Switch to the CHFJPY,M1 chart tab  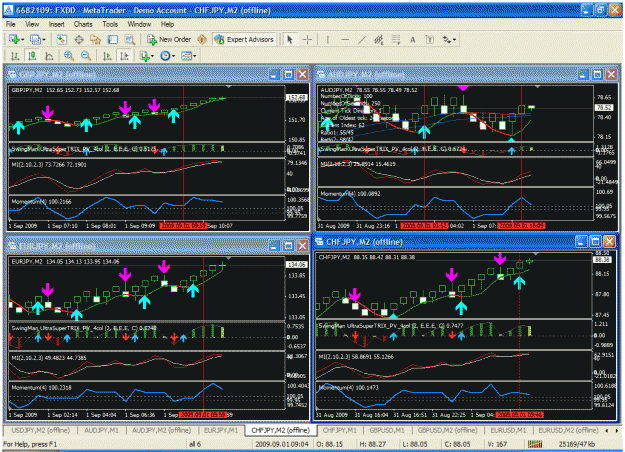point(340,430)
